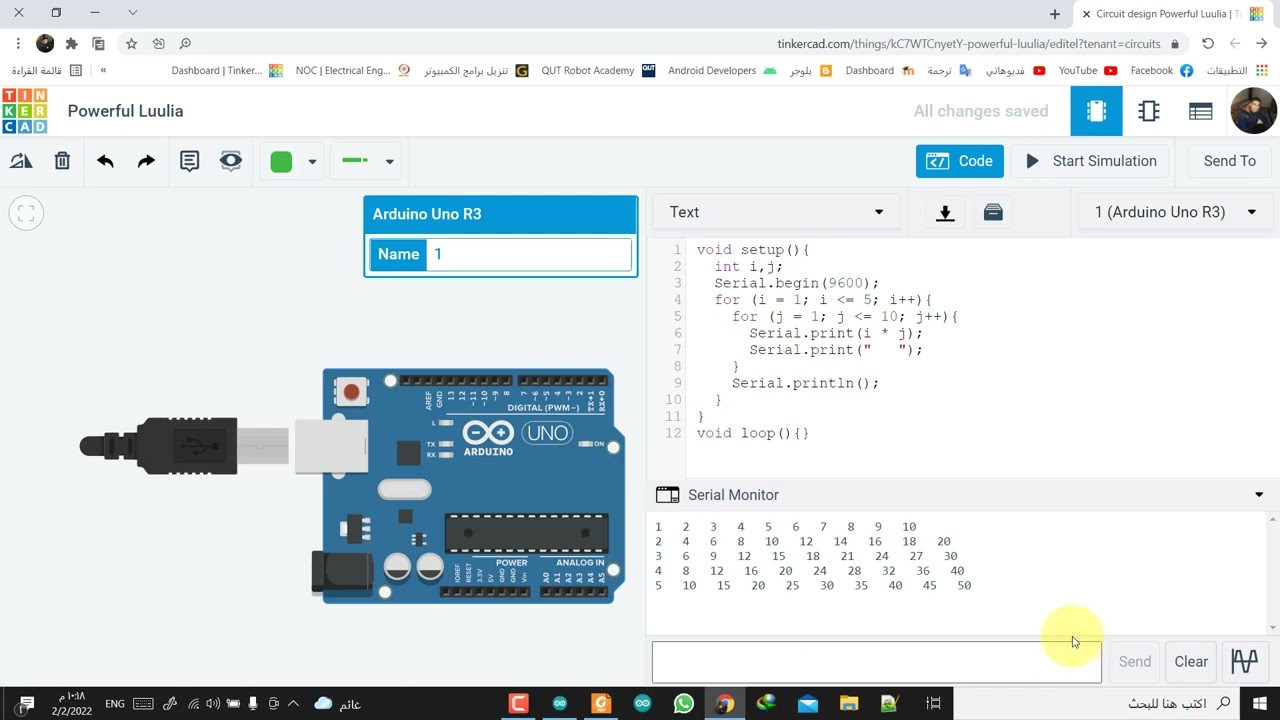The width and height of the screenshot is (1280, 720).
Task: Open the notes annotation tool
Action: click(189, 161)
